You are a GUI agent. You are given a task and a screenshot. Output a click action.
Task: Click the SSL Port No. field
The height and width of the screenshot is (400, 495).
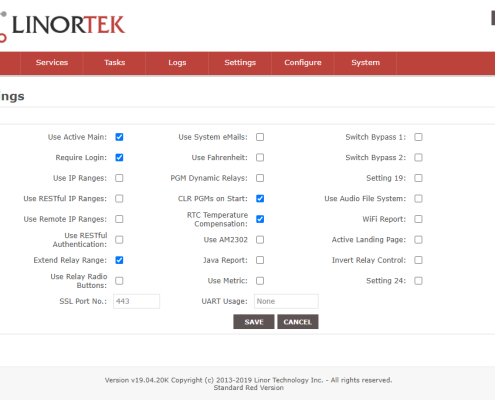point(136,301)
